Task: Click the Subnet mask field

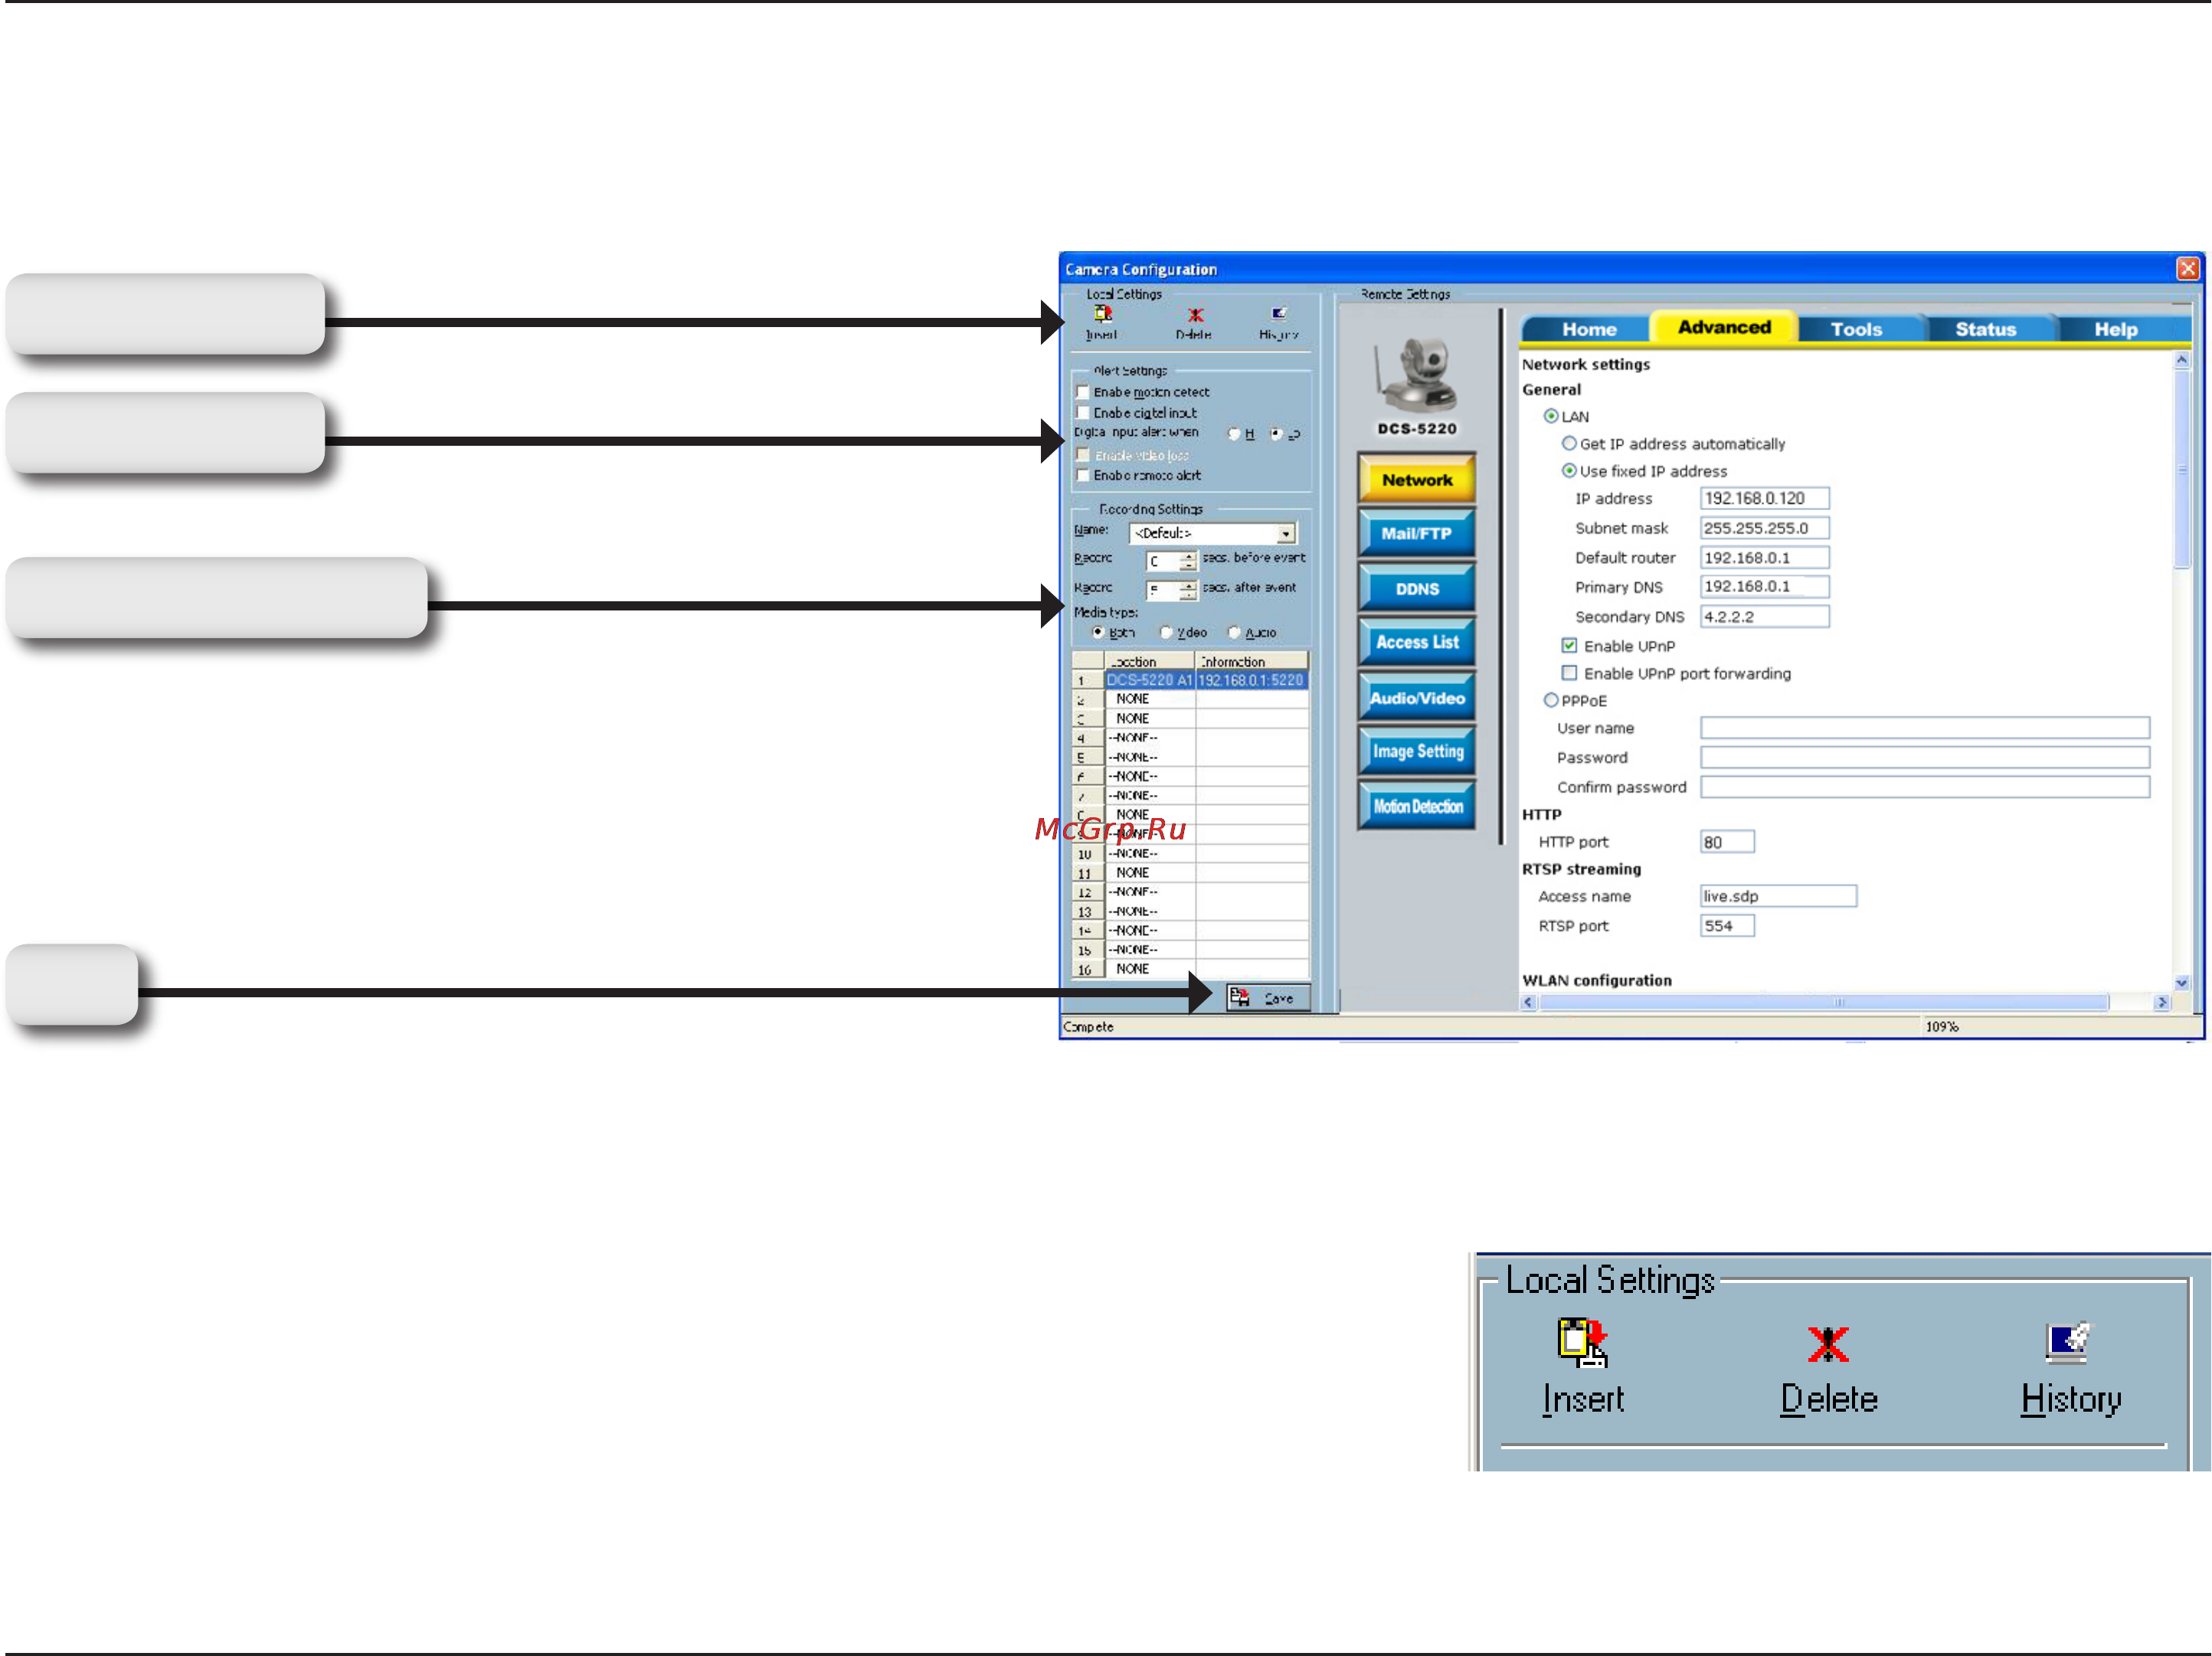Action: (x=1764, y=528)
